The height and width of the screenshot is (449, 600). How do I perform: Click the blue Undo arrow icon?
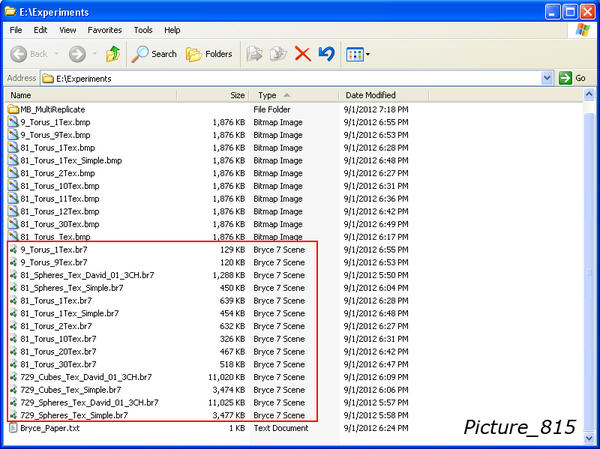(x=326, y=54)
